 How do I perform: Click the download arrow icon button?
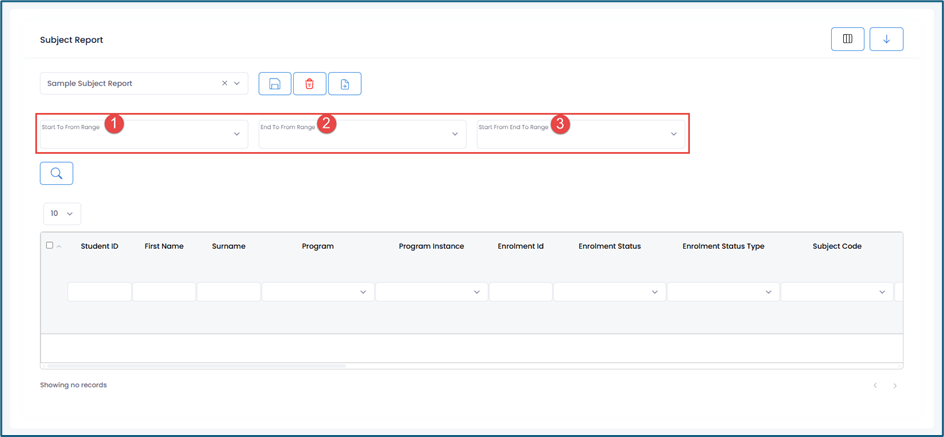coord(886,39)
